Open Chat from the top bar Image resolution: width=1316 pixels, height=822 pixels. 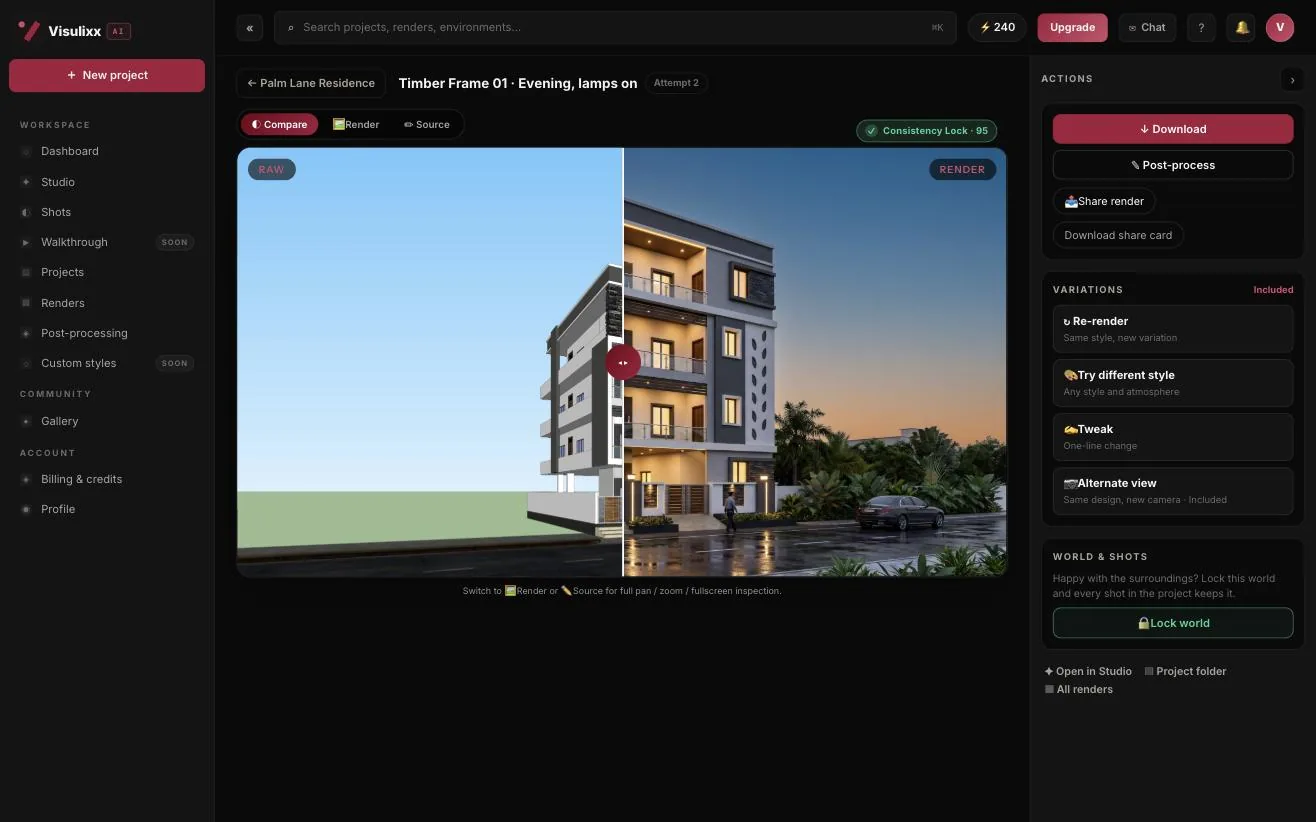tap(1147, 28)
